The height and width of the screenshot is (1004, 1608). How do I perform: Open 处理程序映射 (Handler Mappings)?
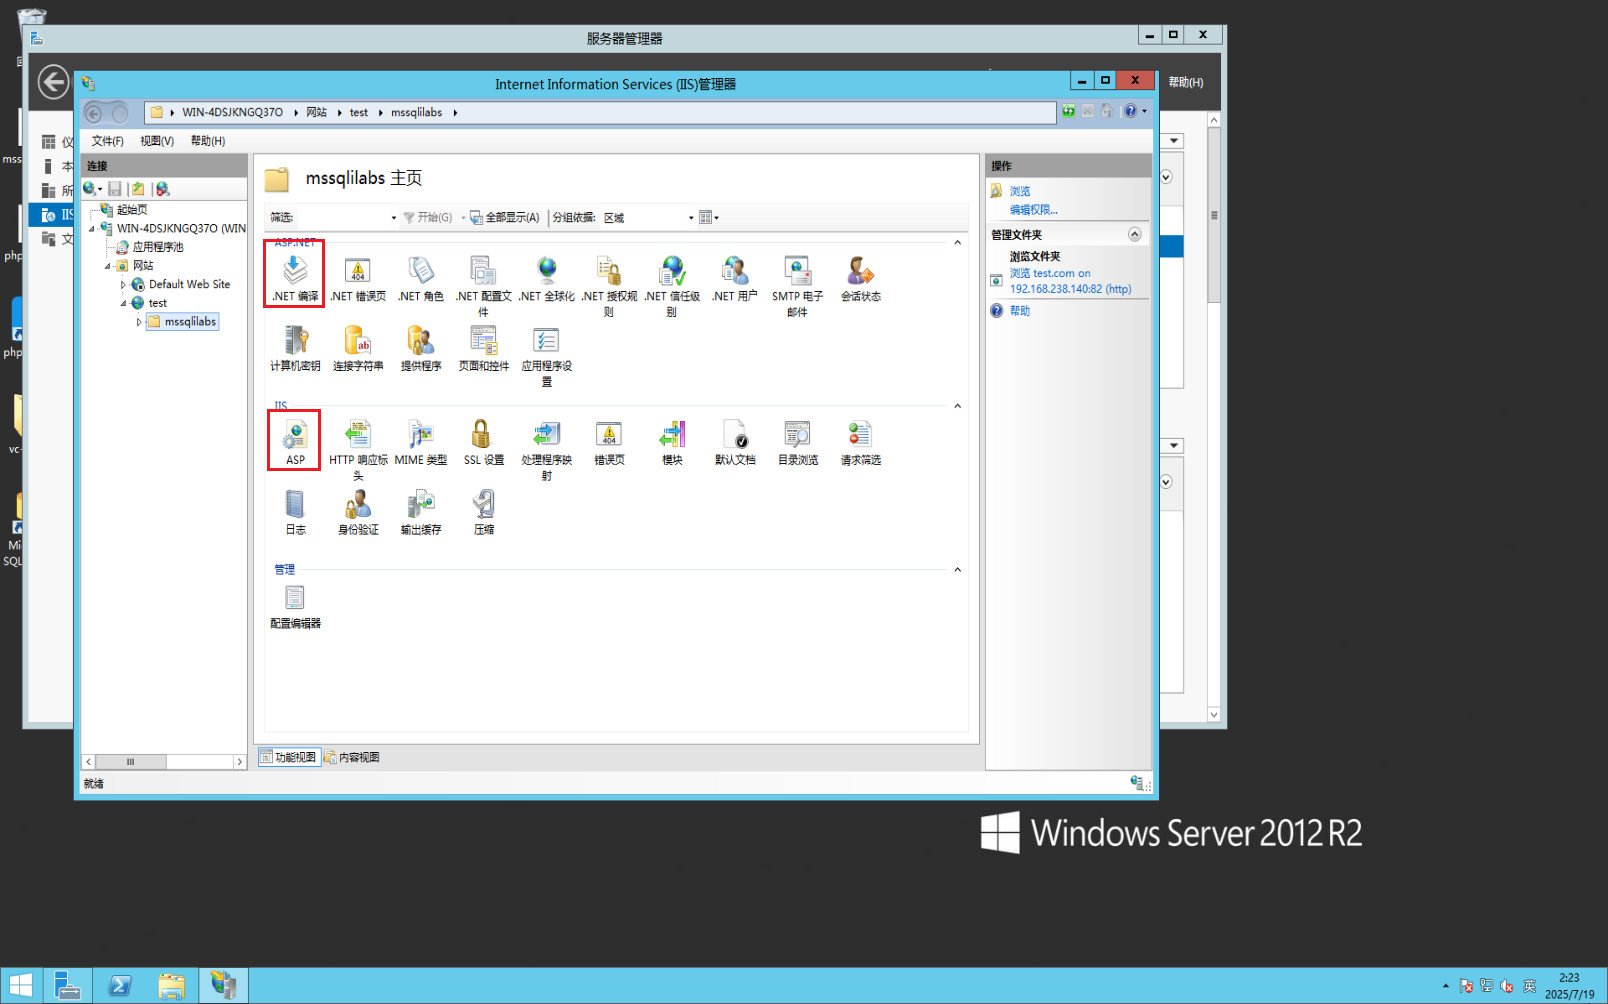click(x=546, y=440)
